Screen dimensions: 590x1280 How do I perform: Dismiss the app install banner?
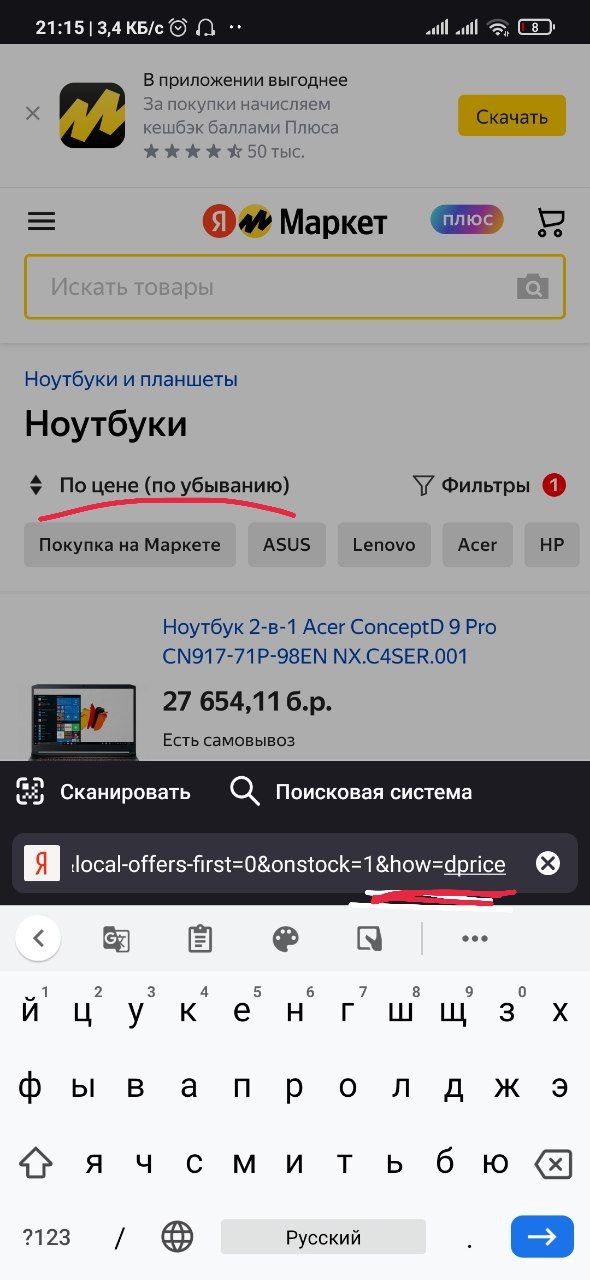tap(32, 114)
